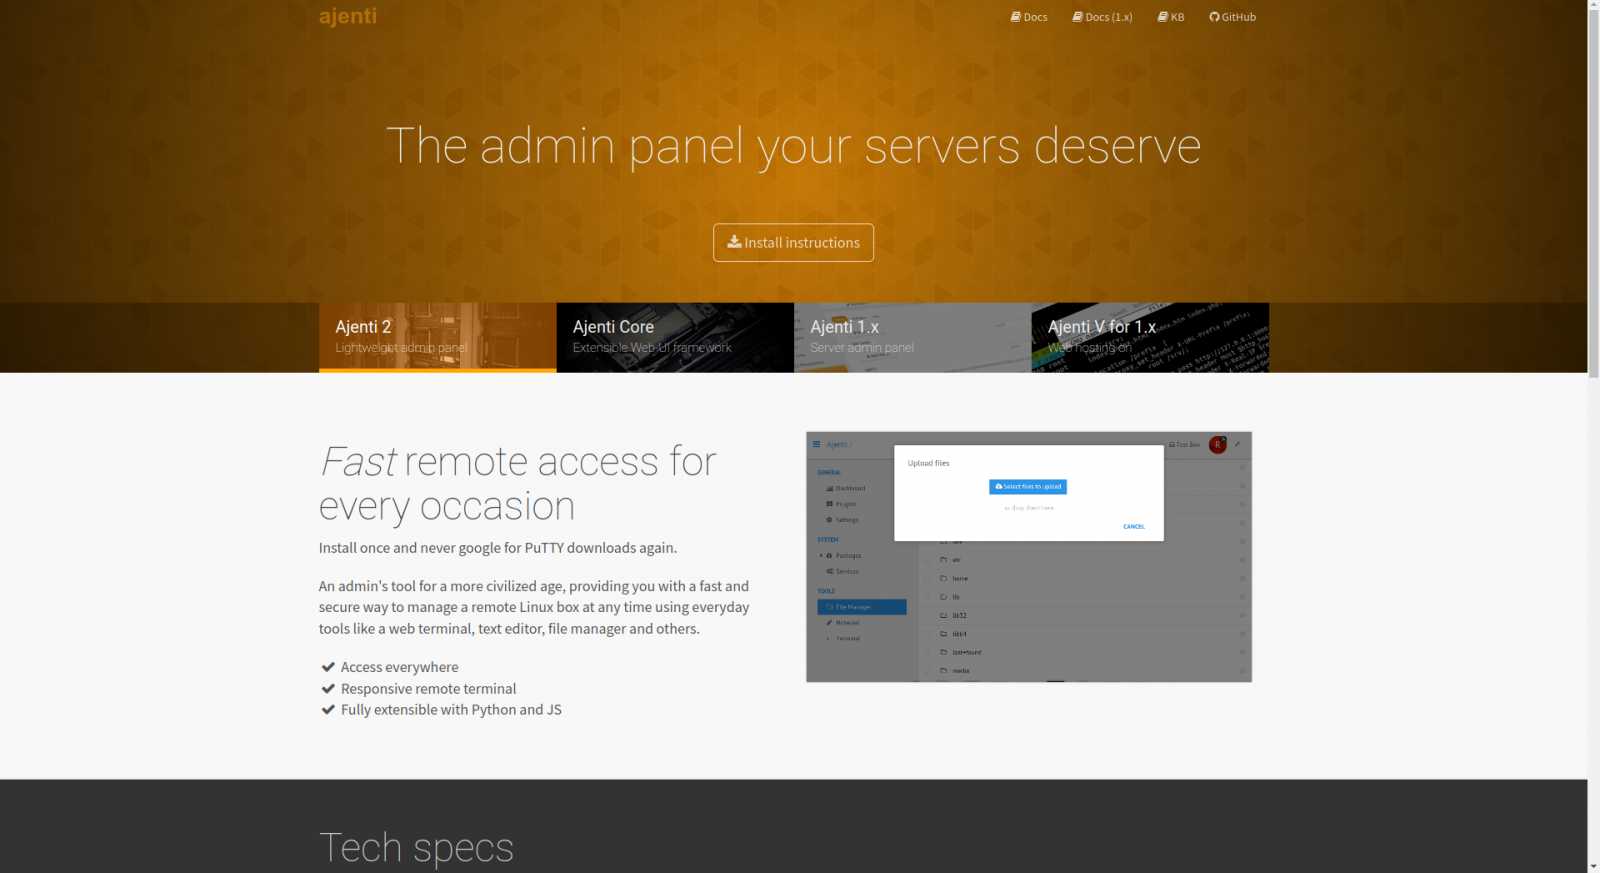Image resolution: width=1600 pixels, height=873 pixels.
Task: Click the KB book icon
Action: [x=1163, y=17]
